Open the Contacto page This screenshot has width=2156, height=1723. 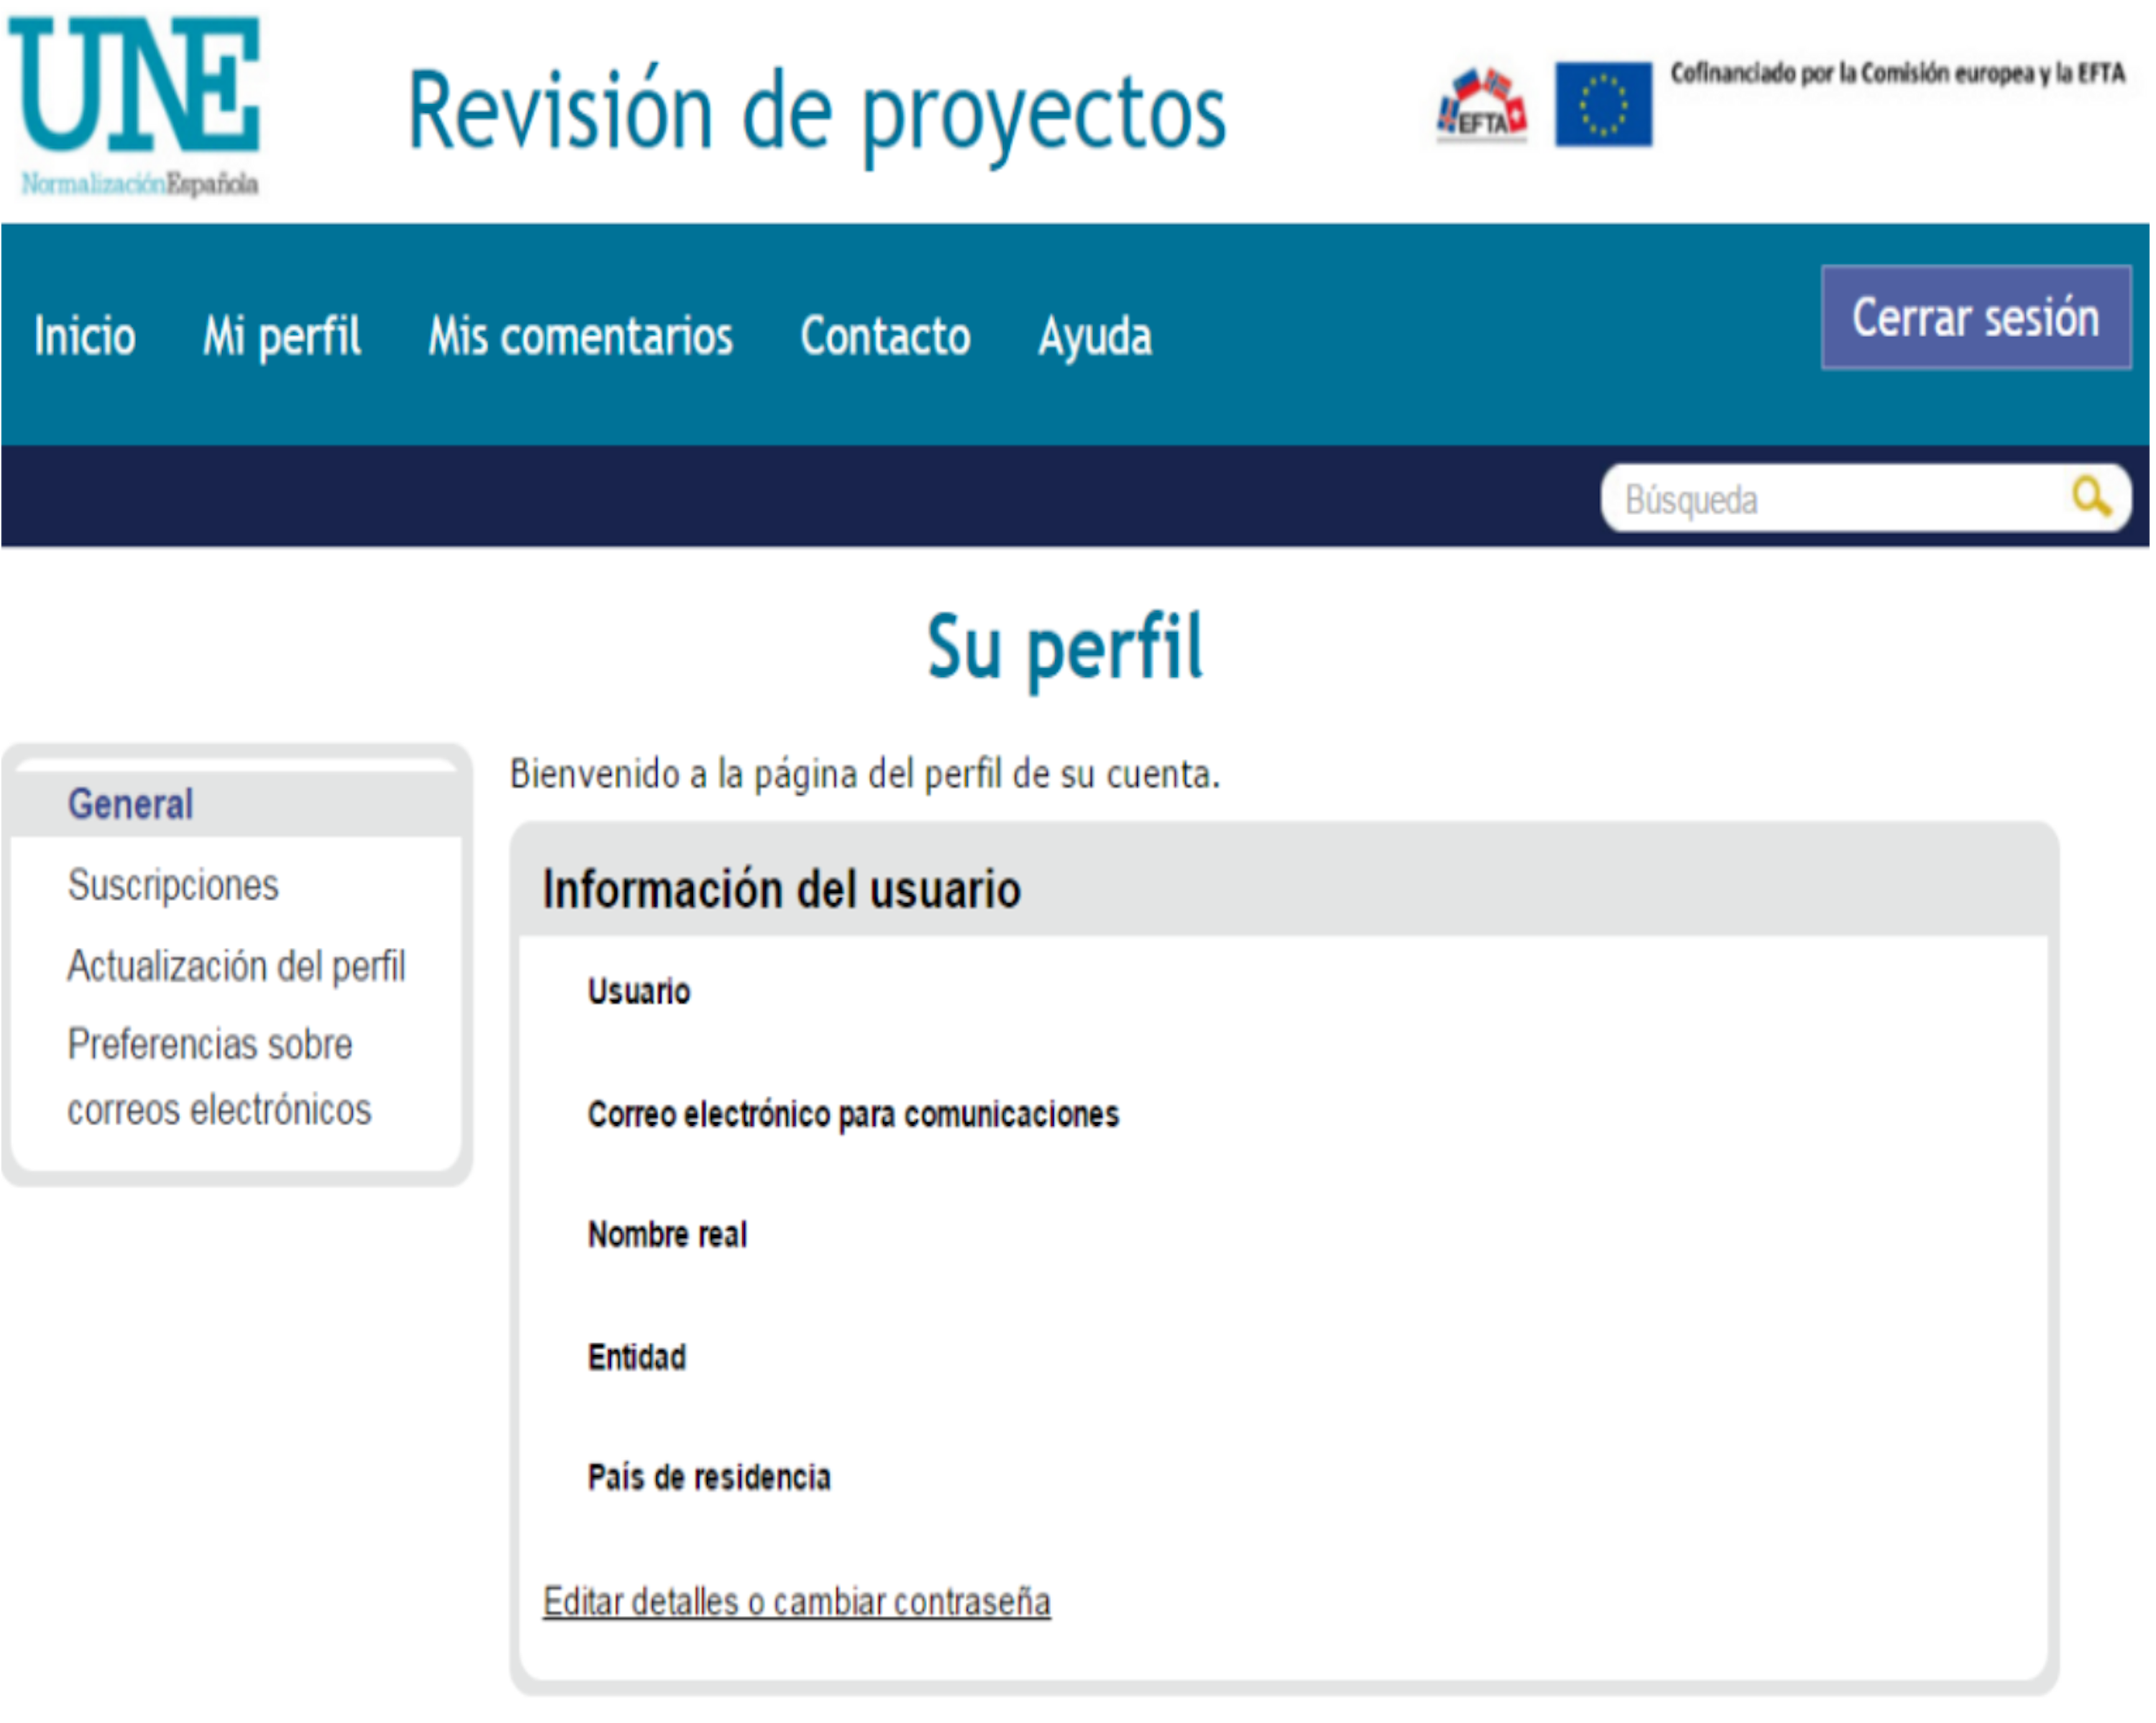coord(885,336)
